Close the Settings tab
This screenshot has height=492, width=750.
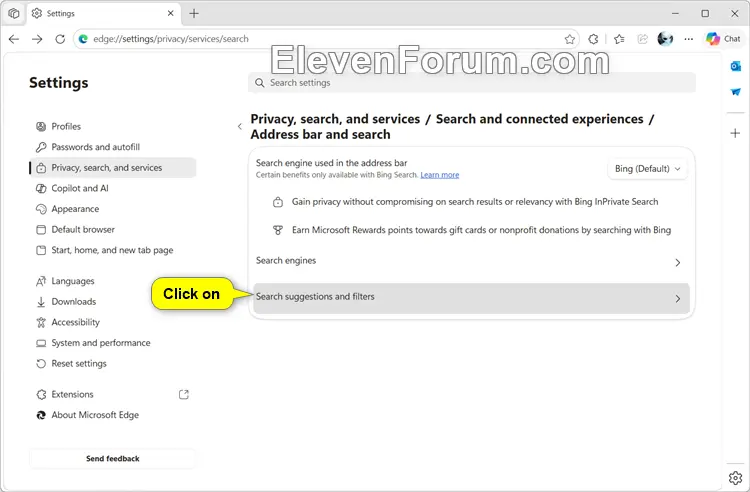coord(170,13)
